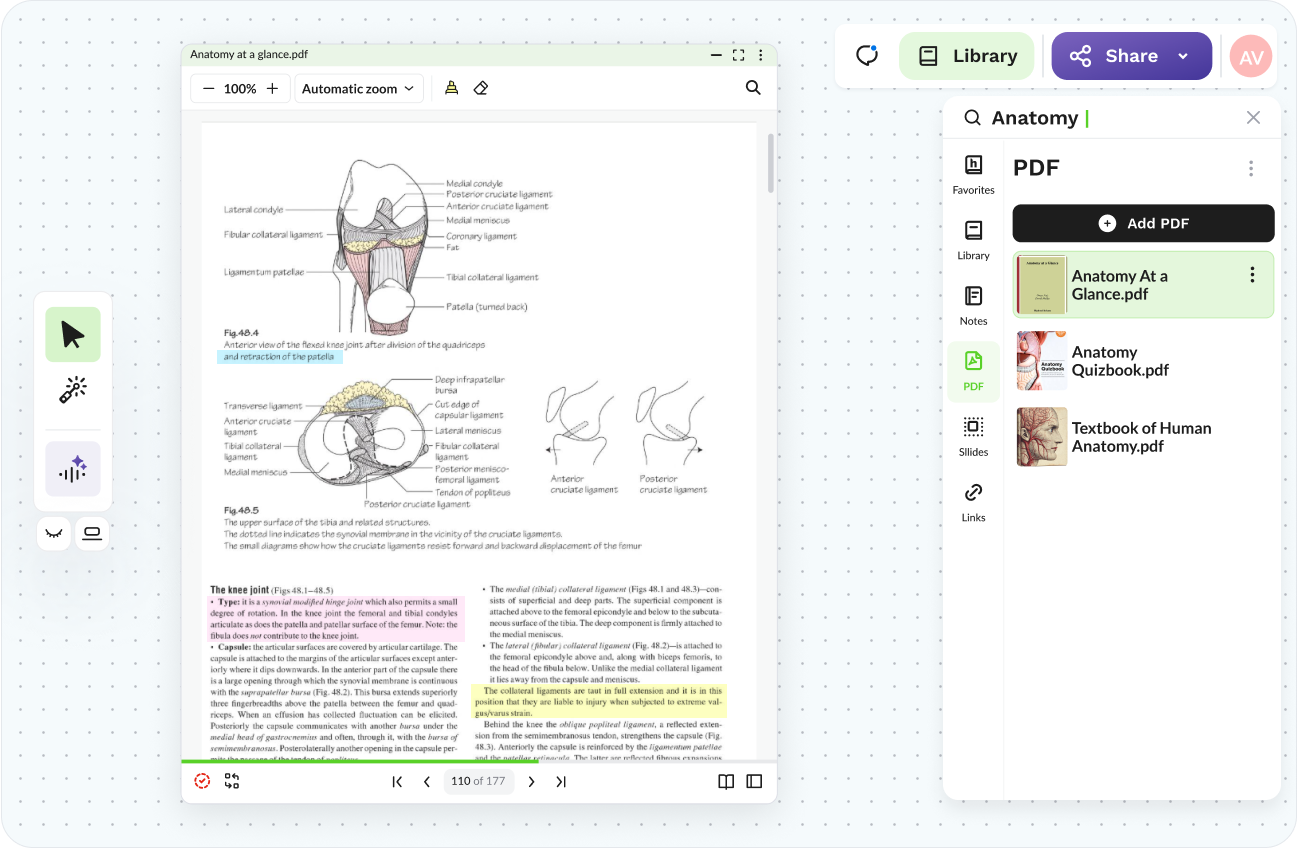Image resolution: width=1297 pixels, height=848 pixels.
Task: Click the blue highlighted 'and retraction of the patella' text
Action: pos(280,357)
